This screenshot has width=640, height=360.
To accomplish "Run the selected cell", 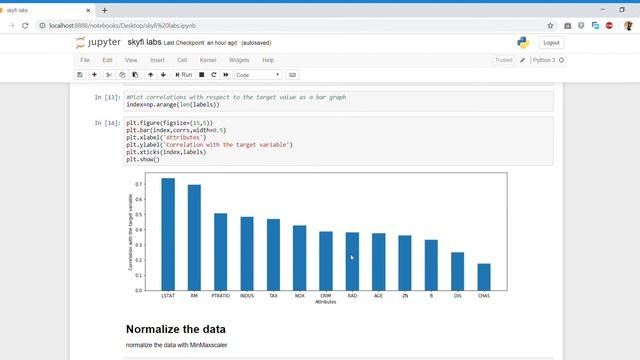I will pos(183,75).
